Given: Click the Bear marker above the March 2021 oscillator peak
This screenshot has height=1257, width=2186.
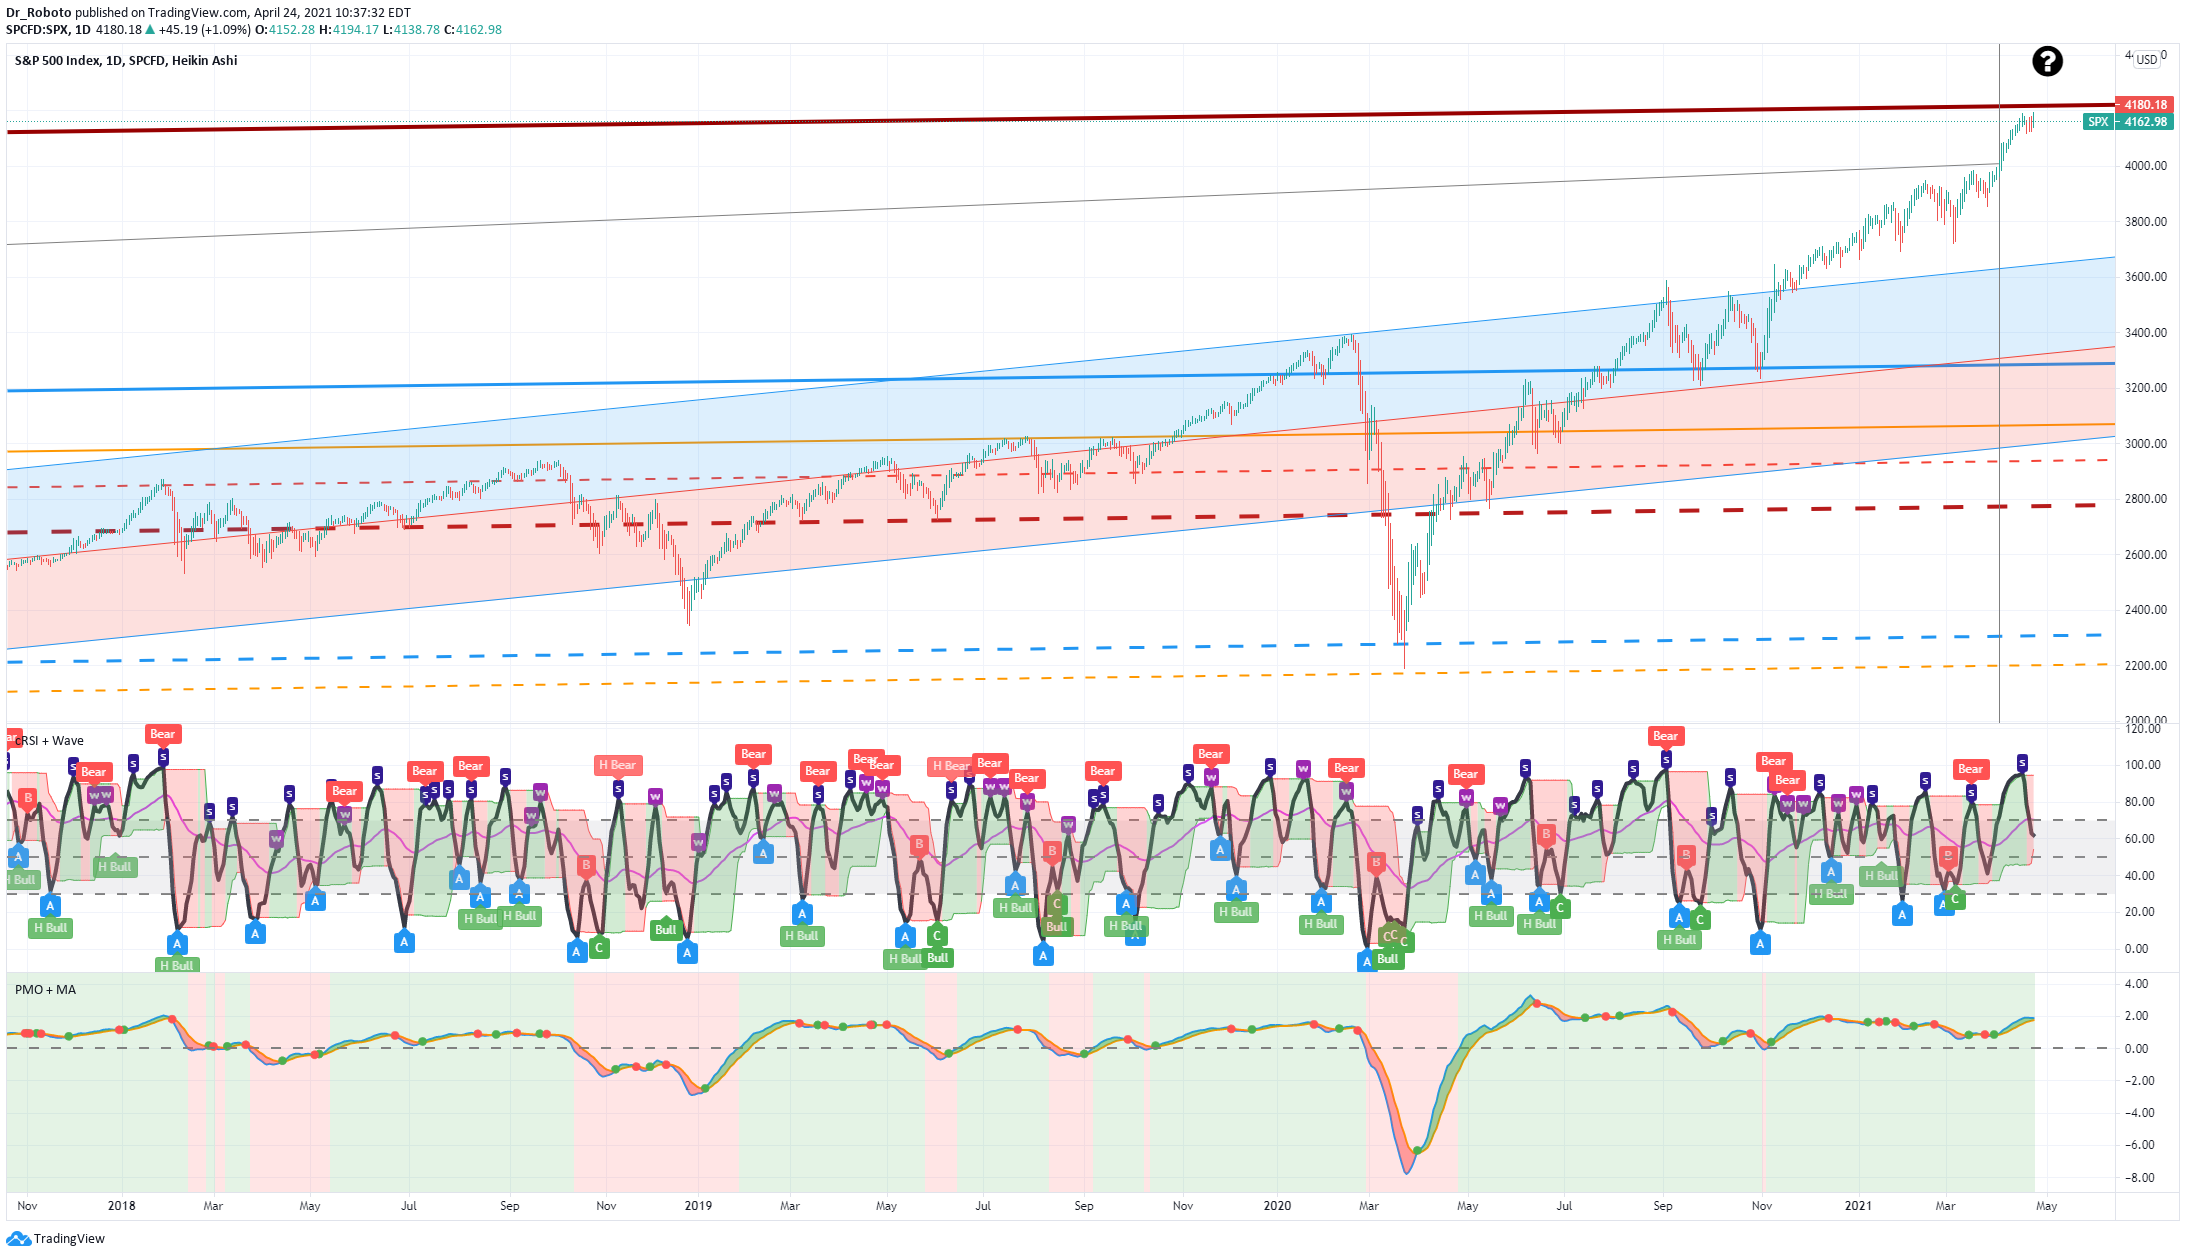Looking at the screenshot, I should [1970, 769].
